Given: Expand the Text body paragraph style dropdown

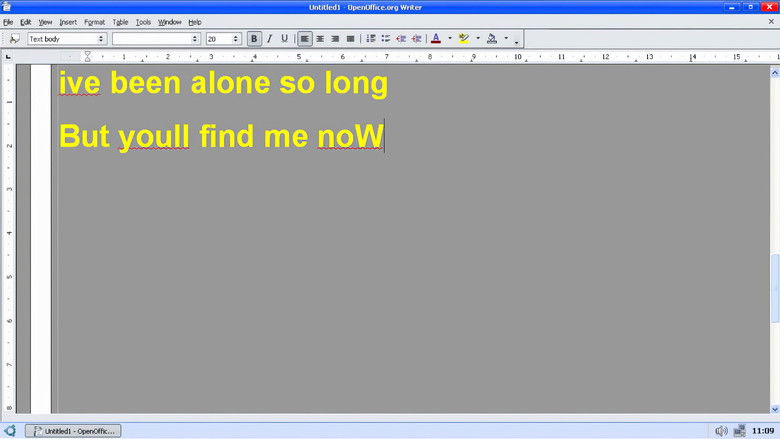Looking at the screenshot, I should click(x=101, y=39).
